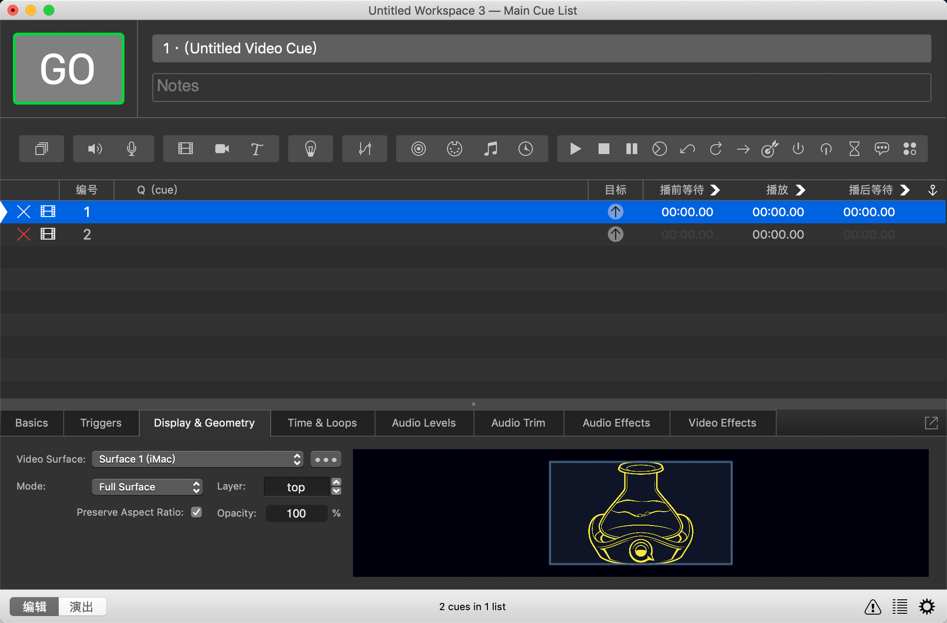Open the Mode dropdown showing Full Surface
947x623 pixels.
[147, 486]
